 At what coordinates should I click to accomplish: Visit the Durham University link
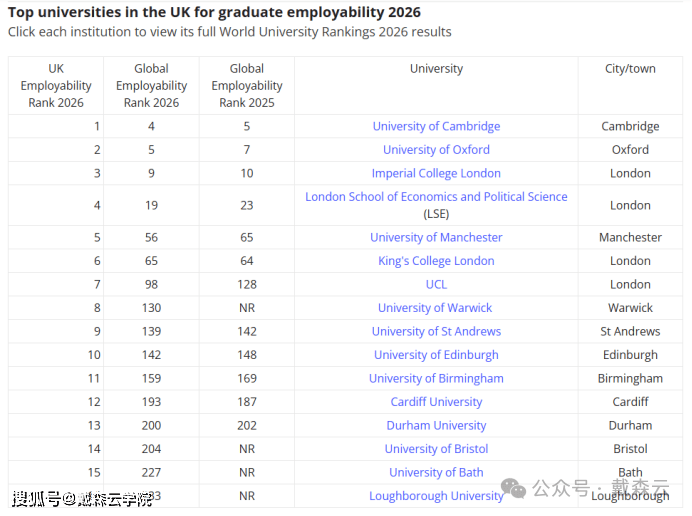(x=436, y=425)
